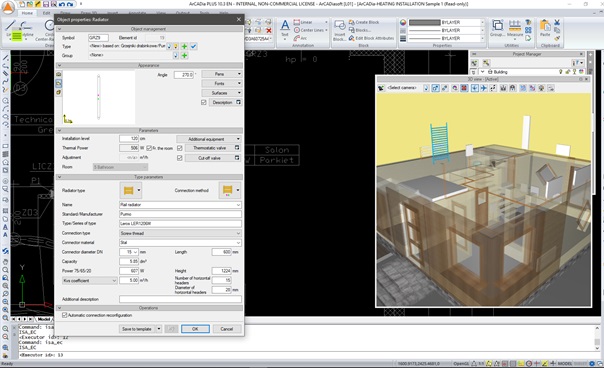Select the 3D view mode icon beside preview

59,92
